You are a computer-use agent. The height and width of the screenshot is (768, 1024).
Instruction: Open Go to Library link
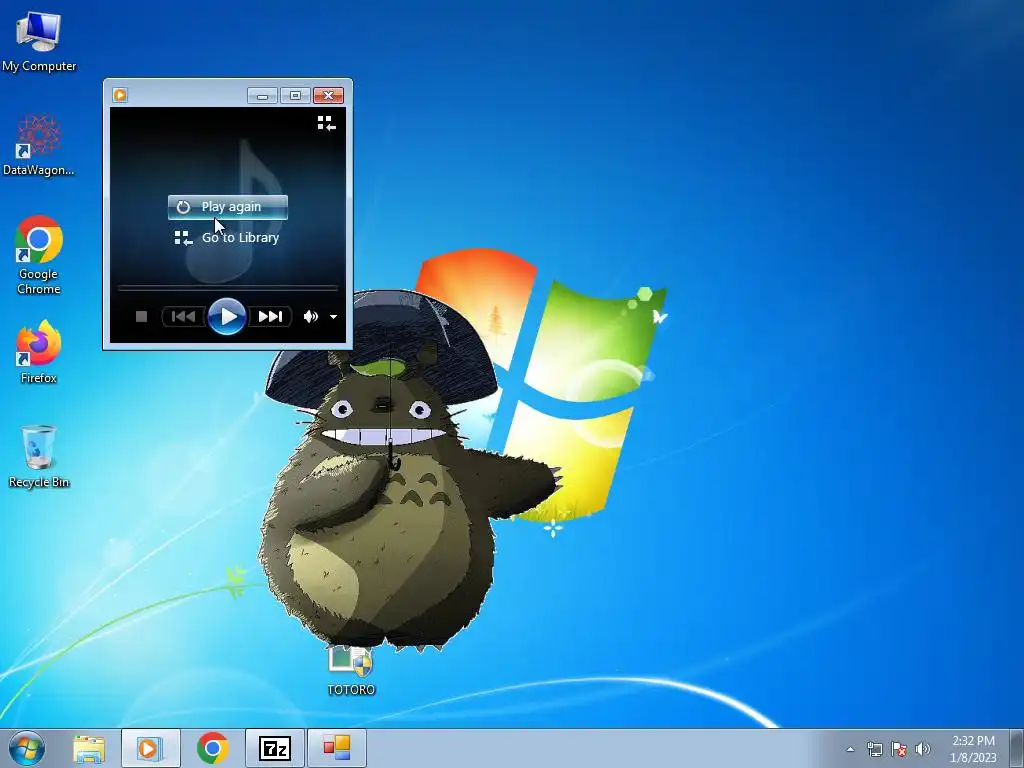point(227,238)
